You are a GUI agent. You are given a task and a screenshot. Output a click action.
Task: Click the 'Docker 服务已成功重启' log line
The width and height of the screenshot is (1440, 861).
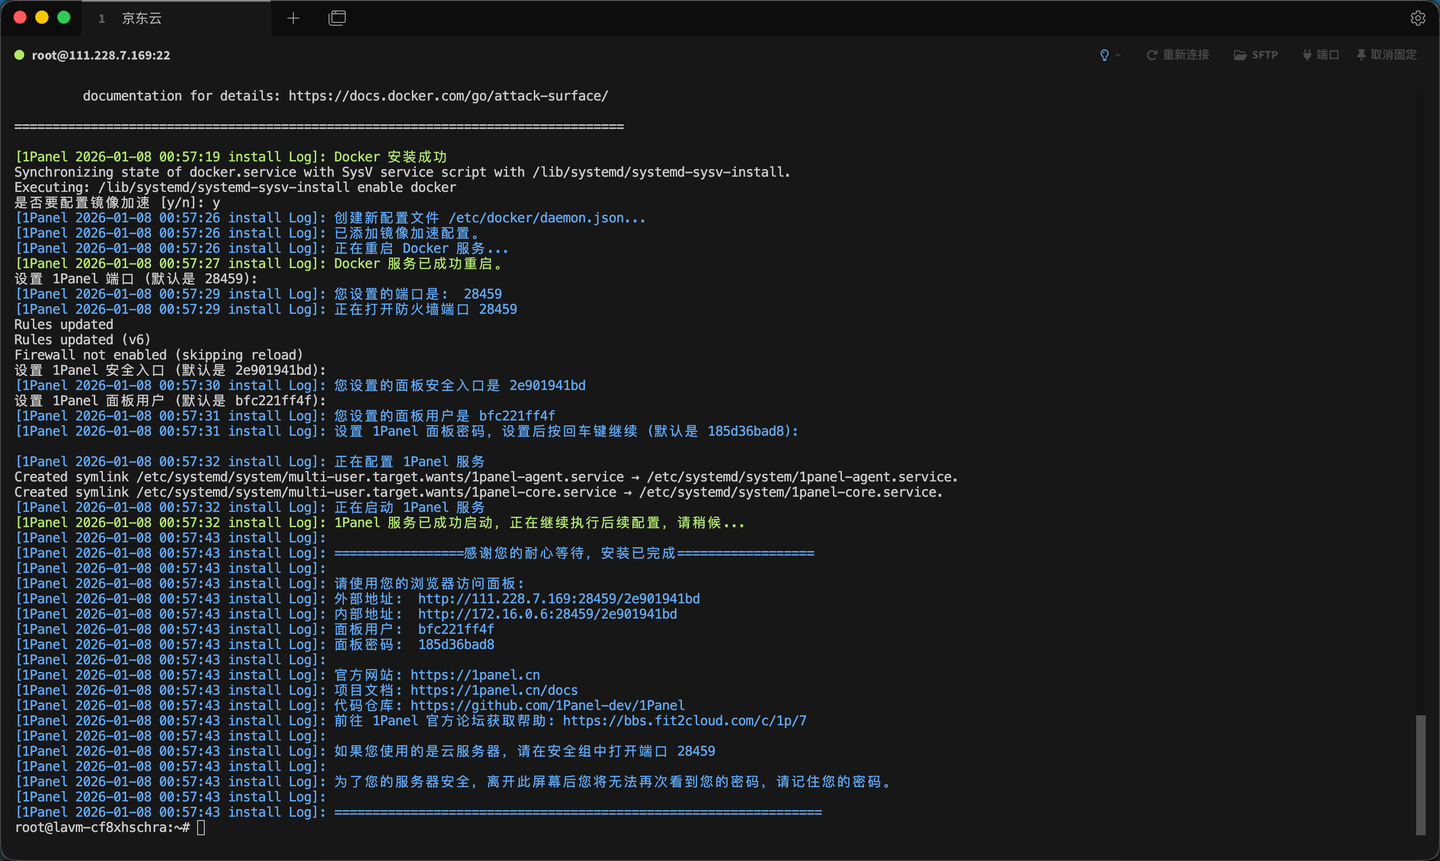point(261,264)
